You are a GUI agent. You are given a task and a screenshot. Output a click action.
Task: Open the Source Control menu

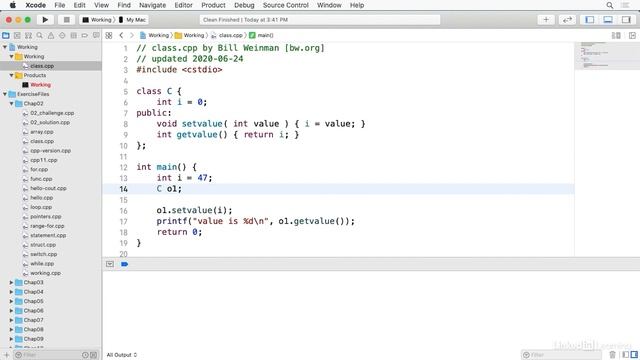[286, 5]
